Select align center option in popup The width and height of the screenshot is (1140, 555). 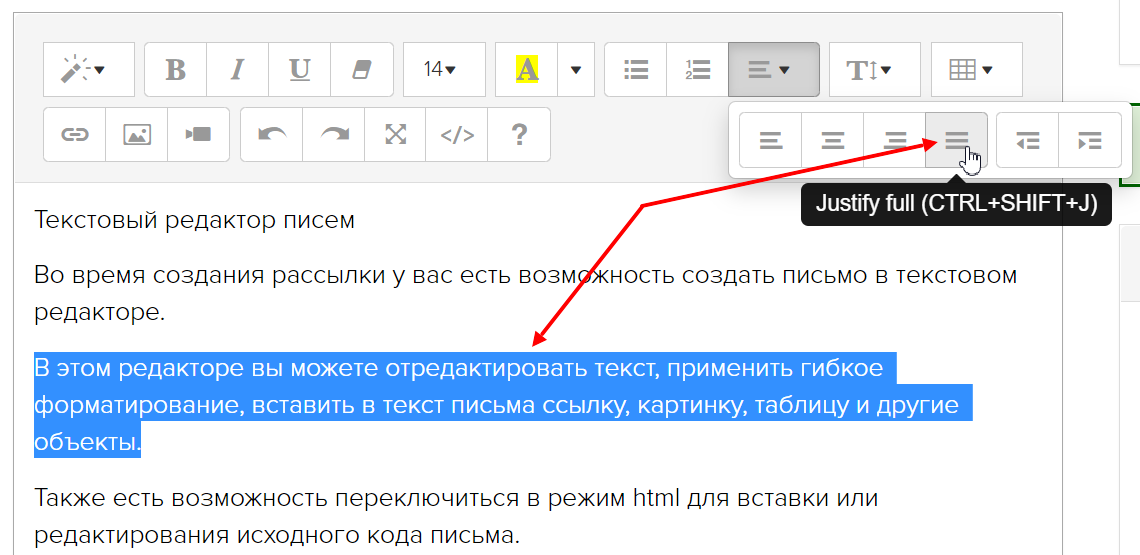pos(832,140)
